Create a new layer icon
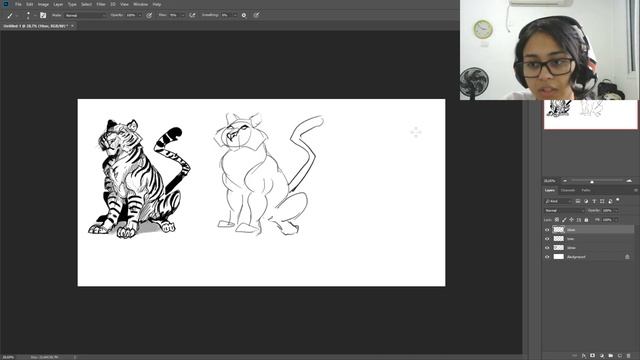This screenshot has height=360, width=640. [620, 356]
